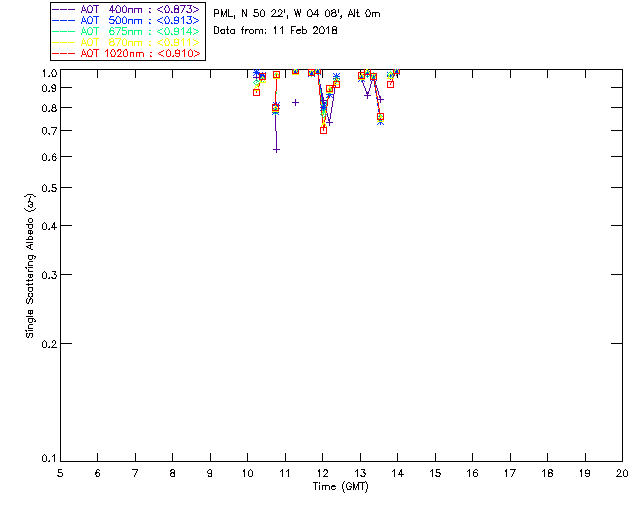Click the 'Data from: 11 Feb 2018' label
The height and width of the screenshot is (512, 640).
tap(276, 31)
